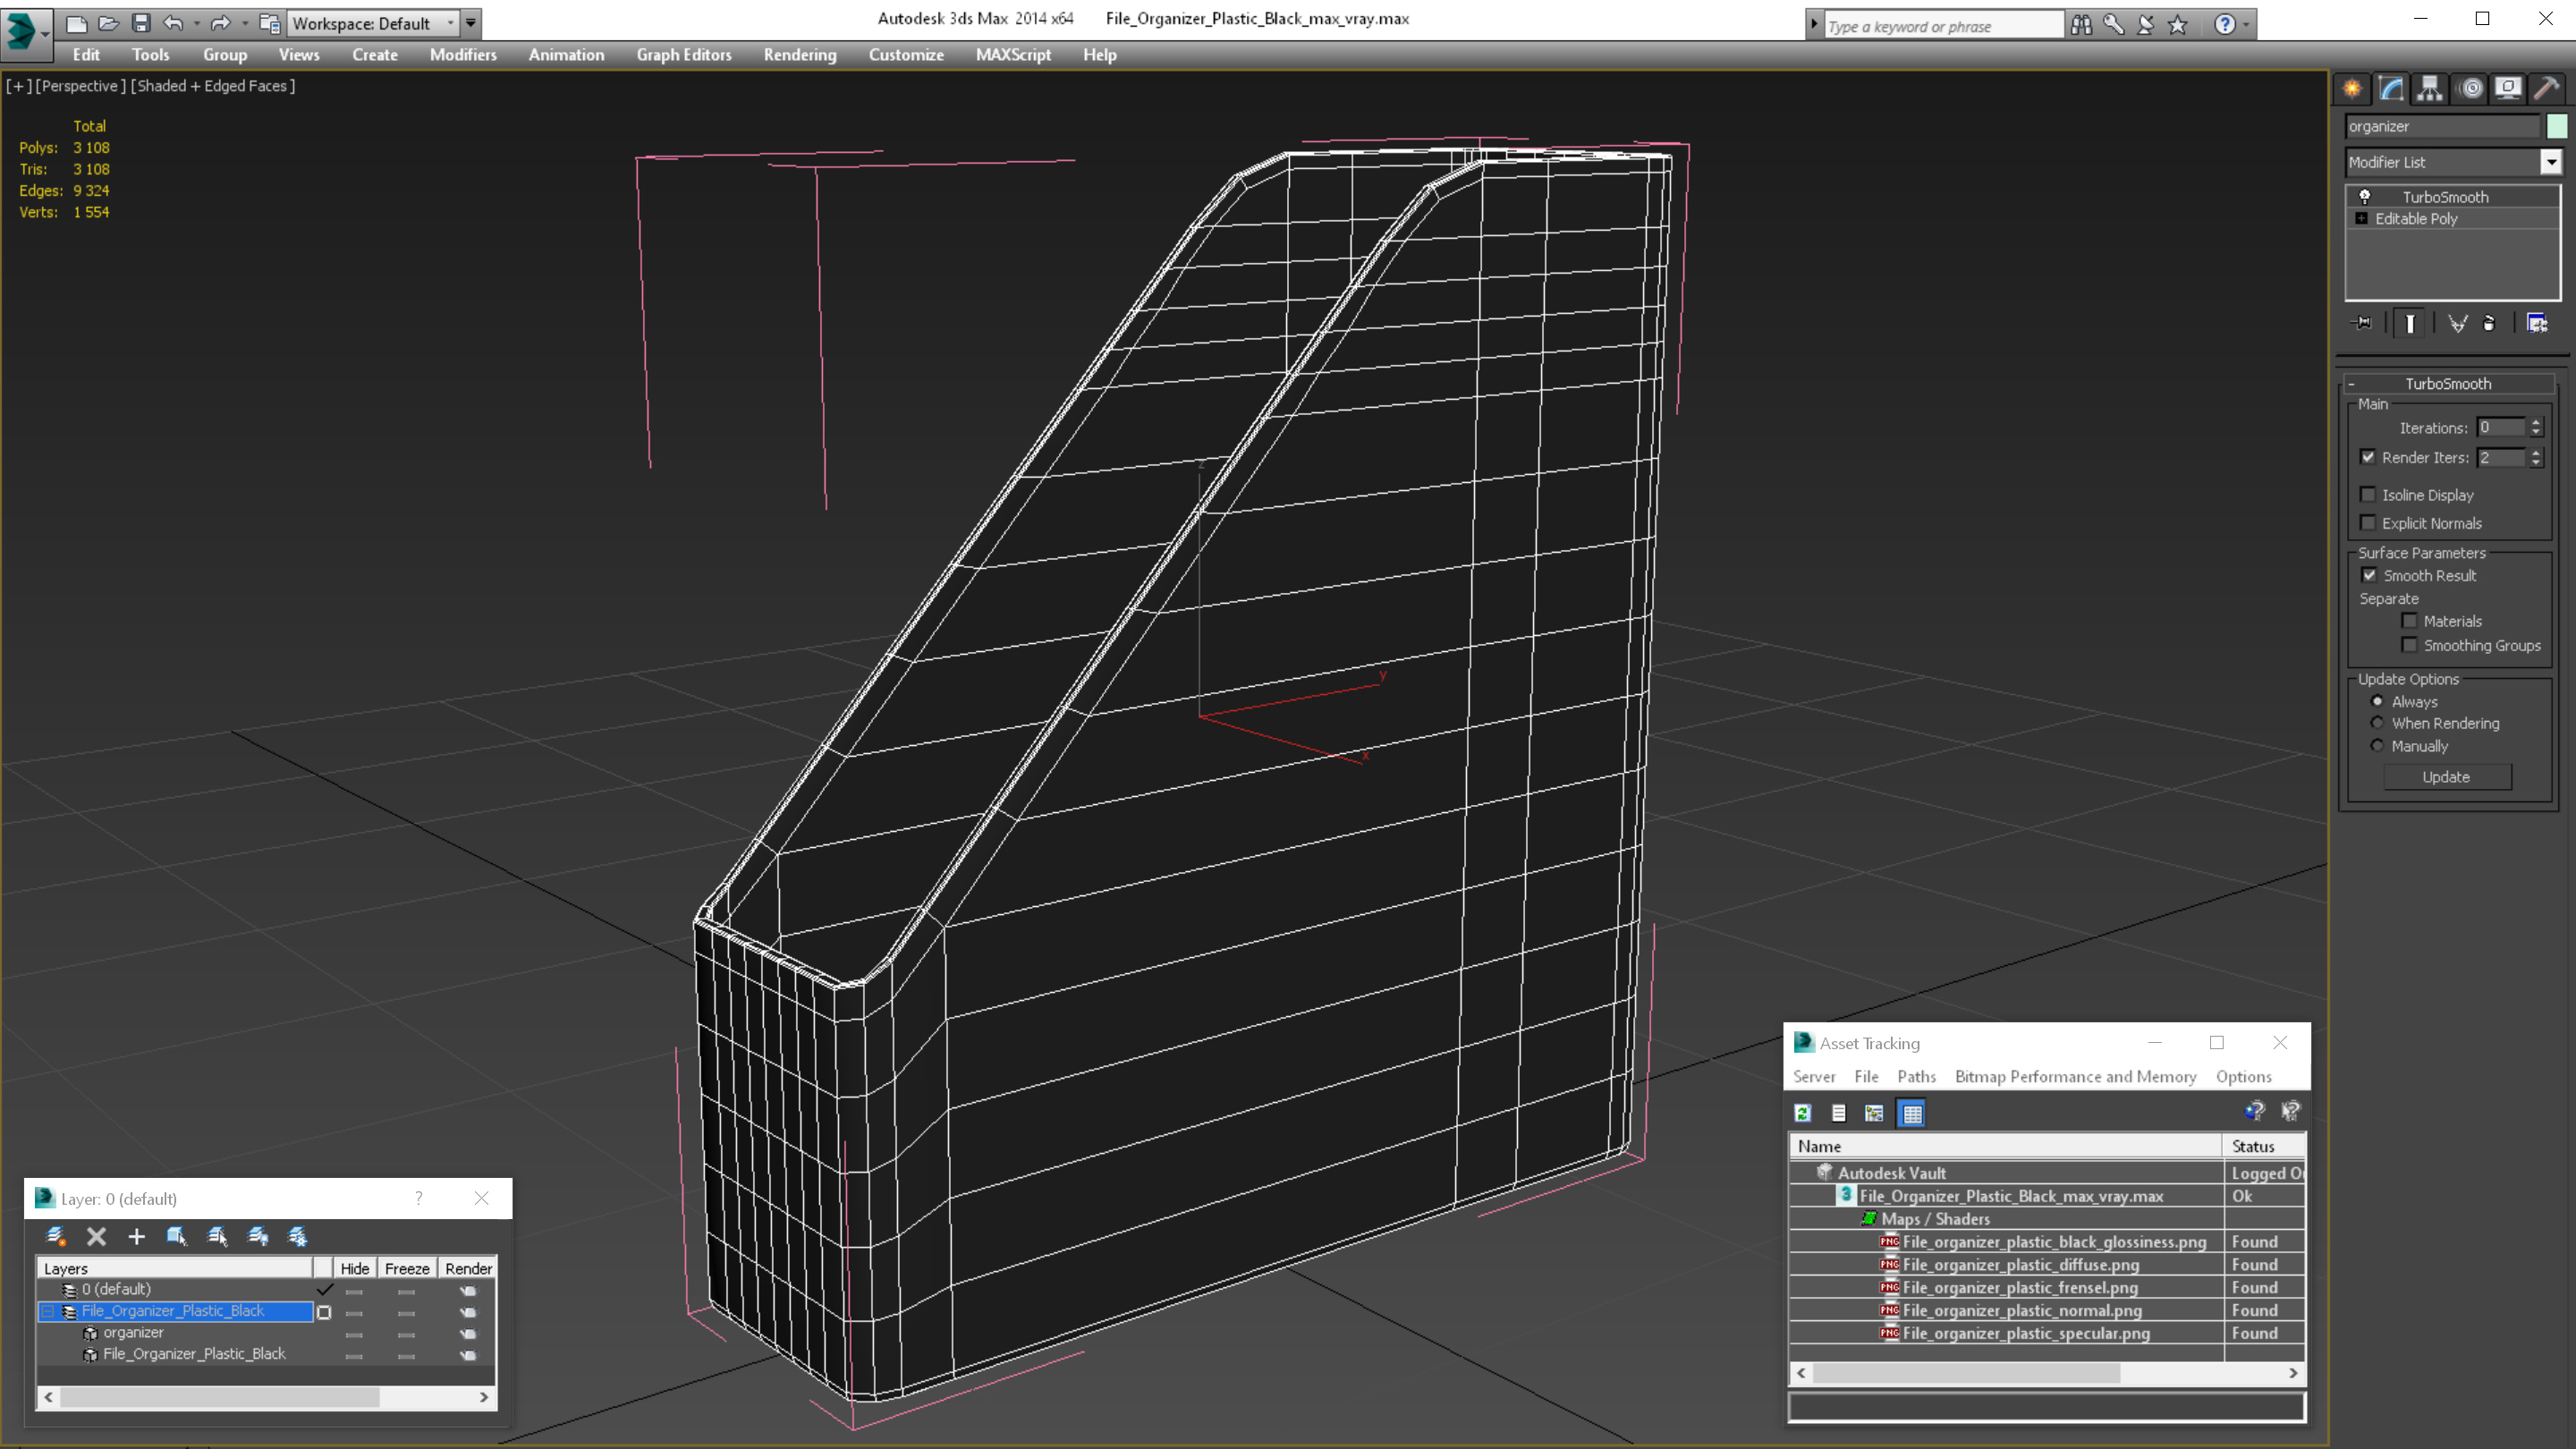
Task: Open the MAXScript menu
Action: (x=1013, y=55)
